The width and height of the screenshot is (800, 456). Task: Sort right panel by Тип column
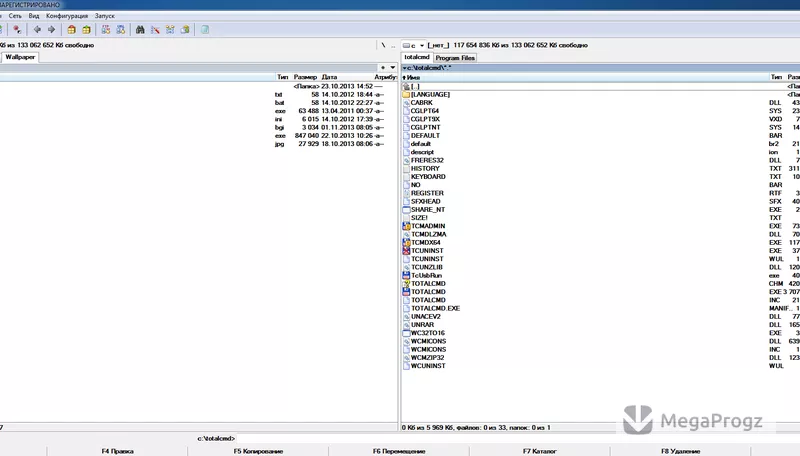[777, 77]
